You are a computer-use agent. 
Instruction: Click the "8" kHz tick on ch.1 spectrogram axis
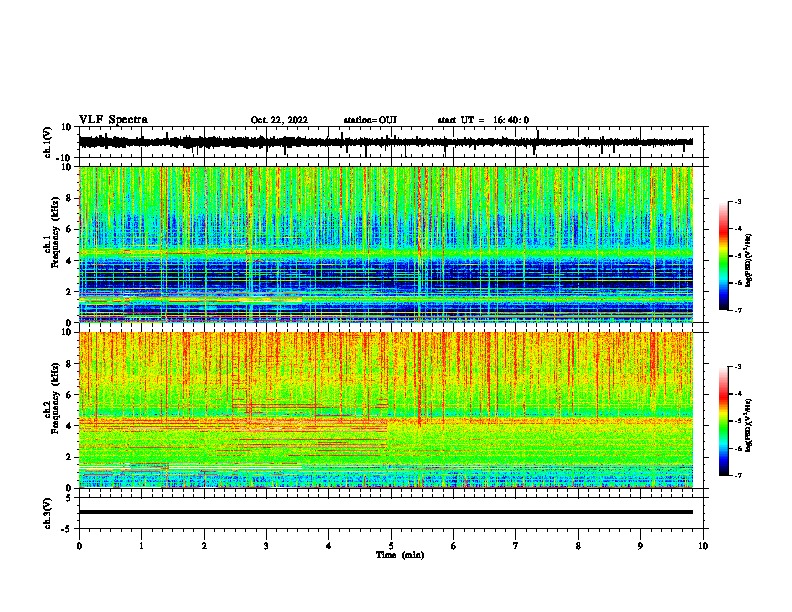click(x=71, y=198)
